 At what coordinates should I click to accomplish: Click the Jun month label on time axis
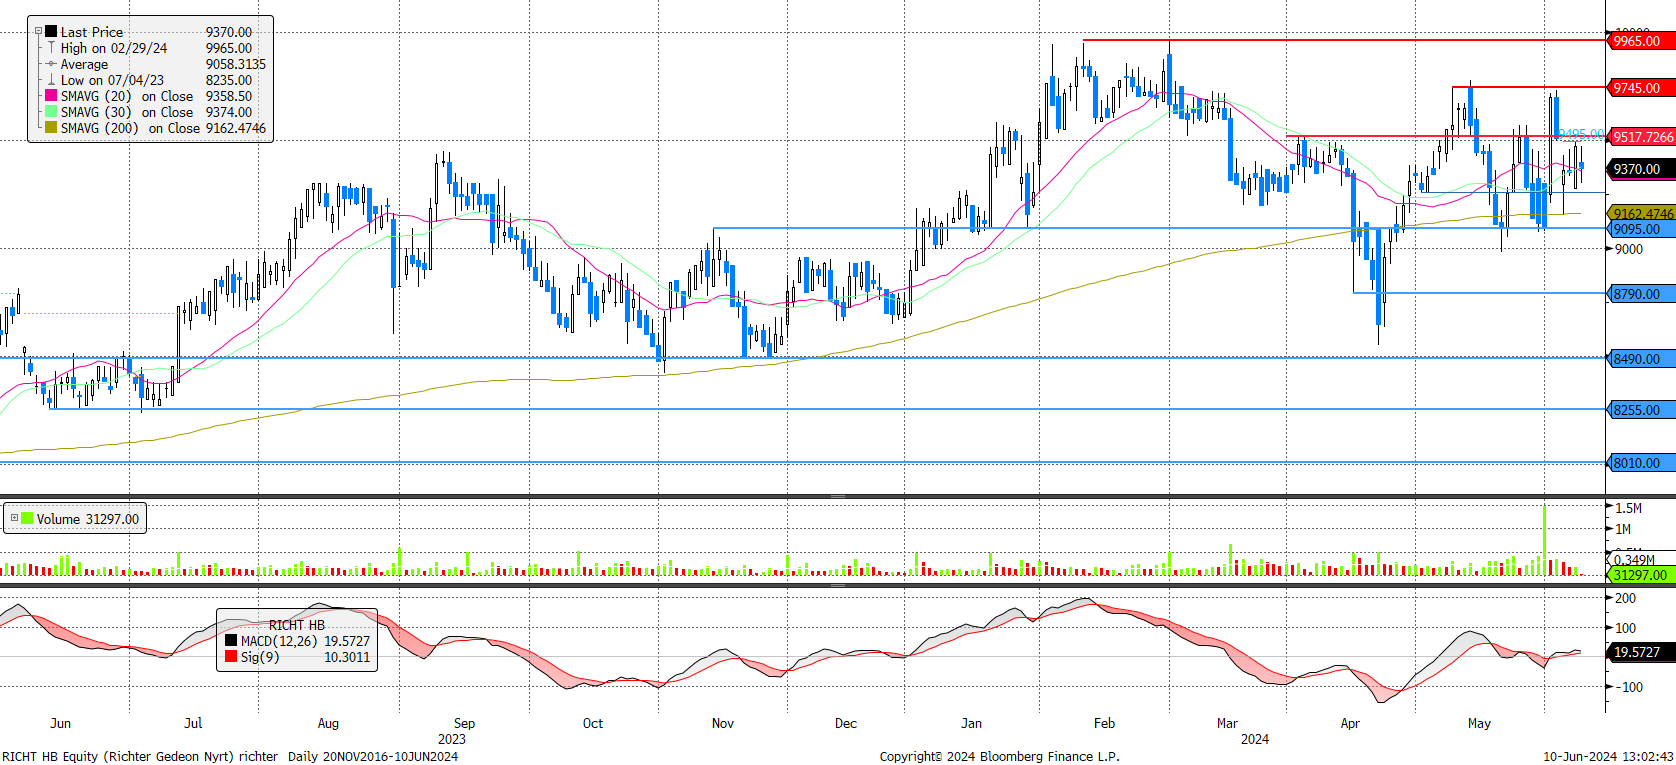click(60, 723)
